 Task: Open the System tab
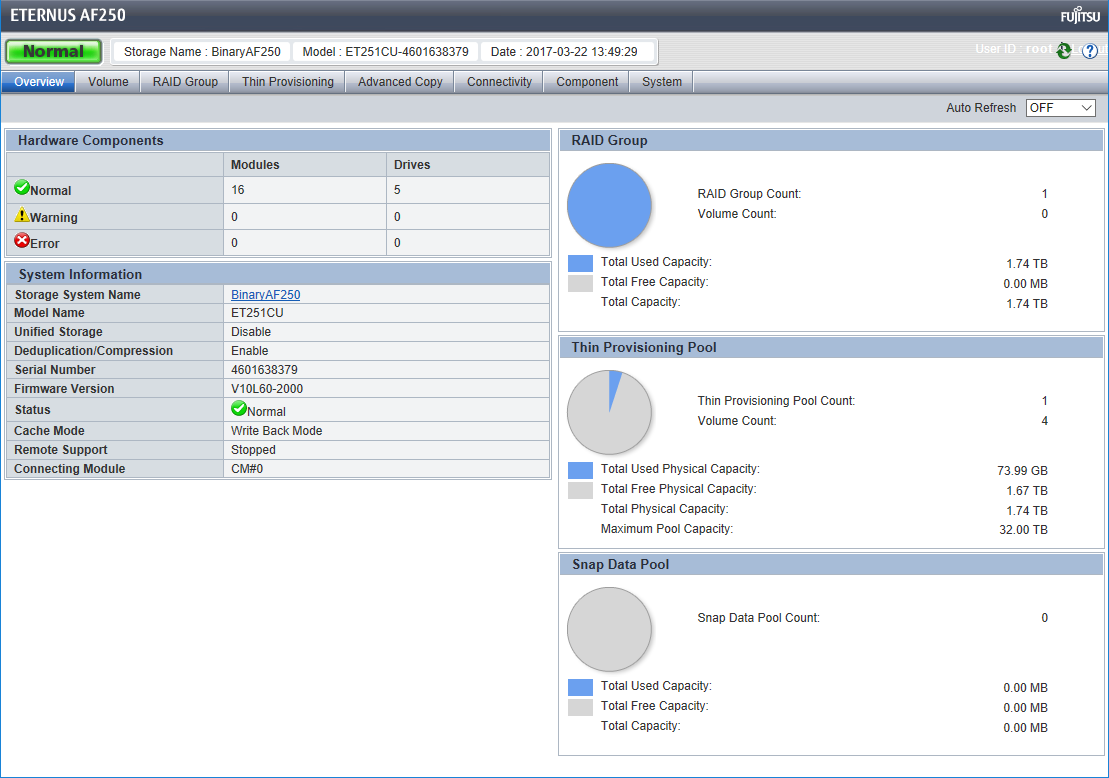(662, 82)
